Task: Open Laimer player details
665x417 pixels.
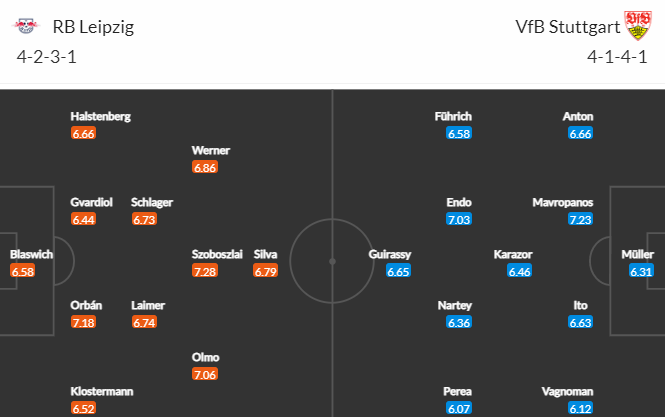Action: click(148, 305)
